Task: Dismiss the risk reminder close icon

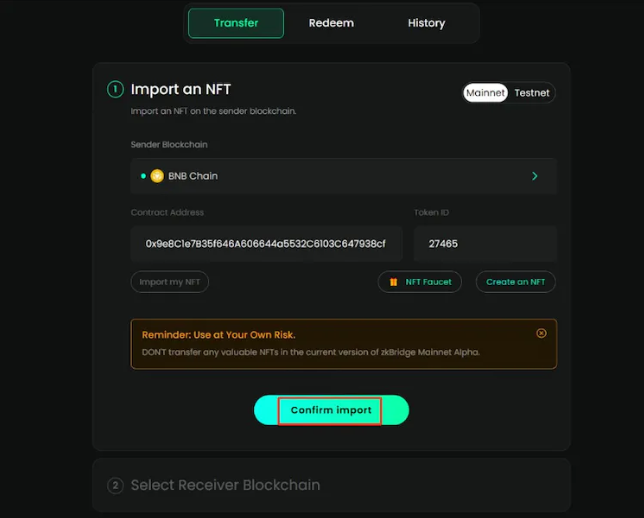Action: coord(541,333)
